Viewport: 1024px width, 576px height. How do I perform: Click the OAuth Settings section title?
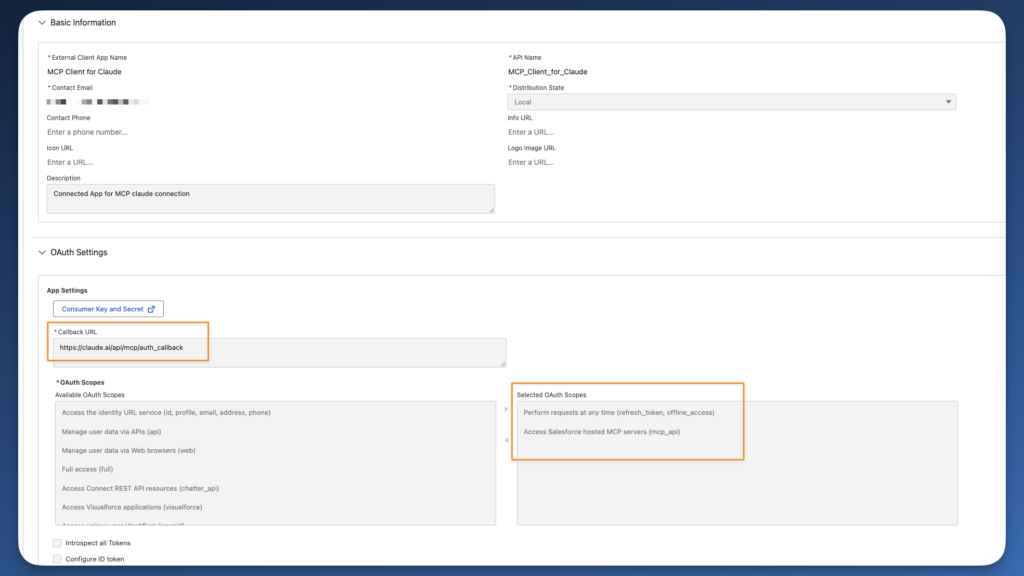(x=79, y=253)
